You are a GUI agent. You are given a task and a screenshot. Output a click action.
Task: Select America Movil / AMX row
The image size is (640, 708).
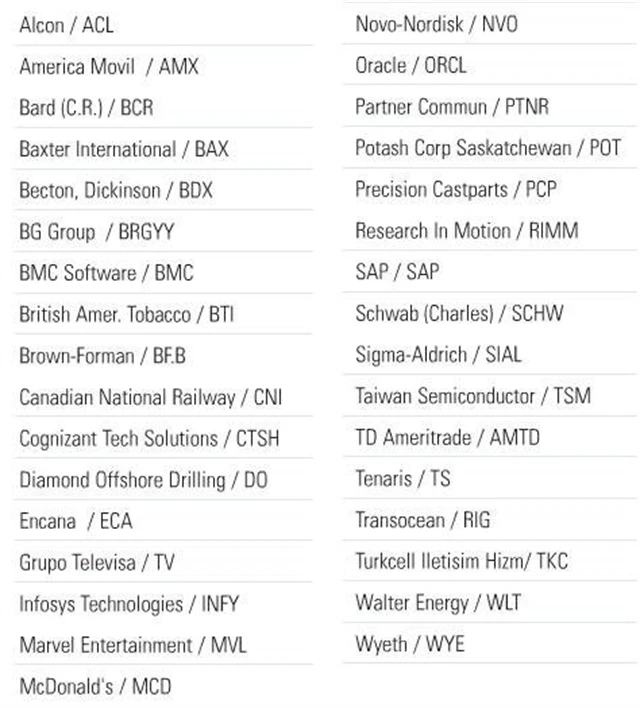pos(109,67)
